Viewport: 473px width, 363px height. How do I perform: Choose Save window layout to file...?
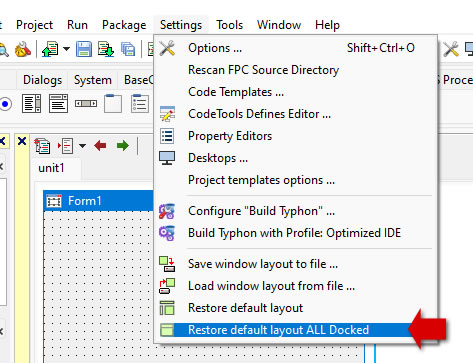pyautogui.click(x=295, y=264)
